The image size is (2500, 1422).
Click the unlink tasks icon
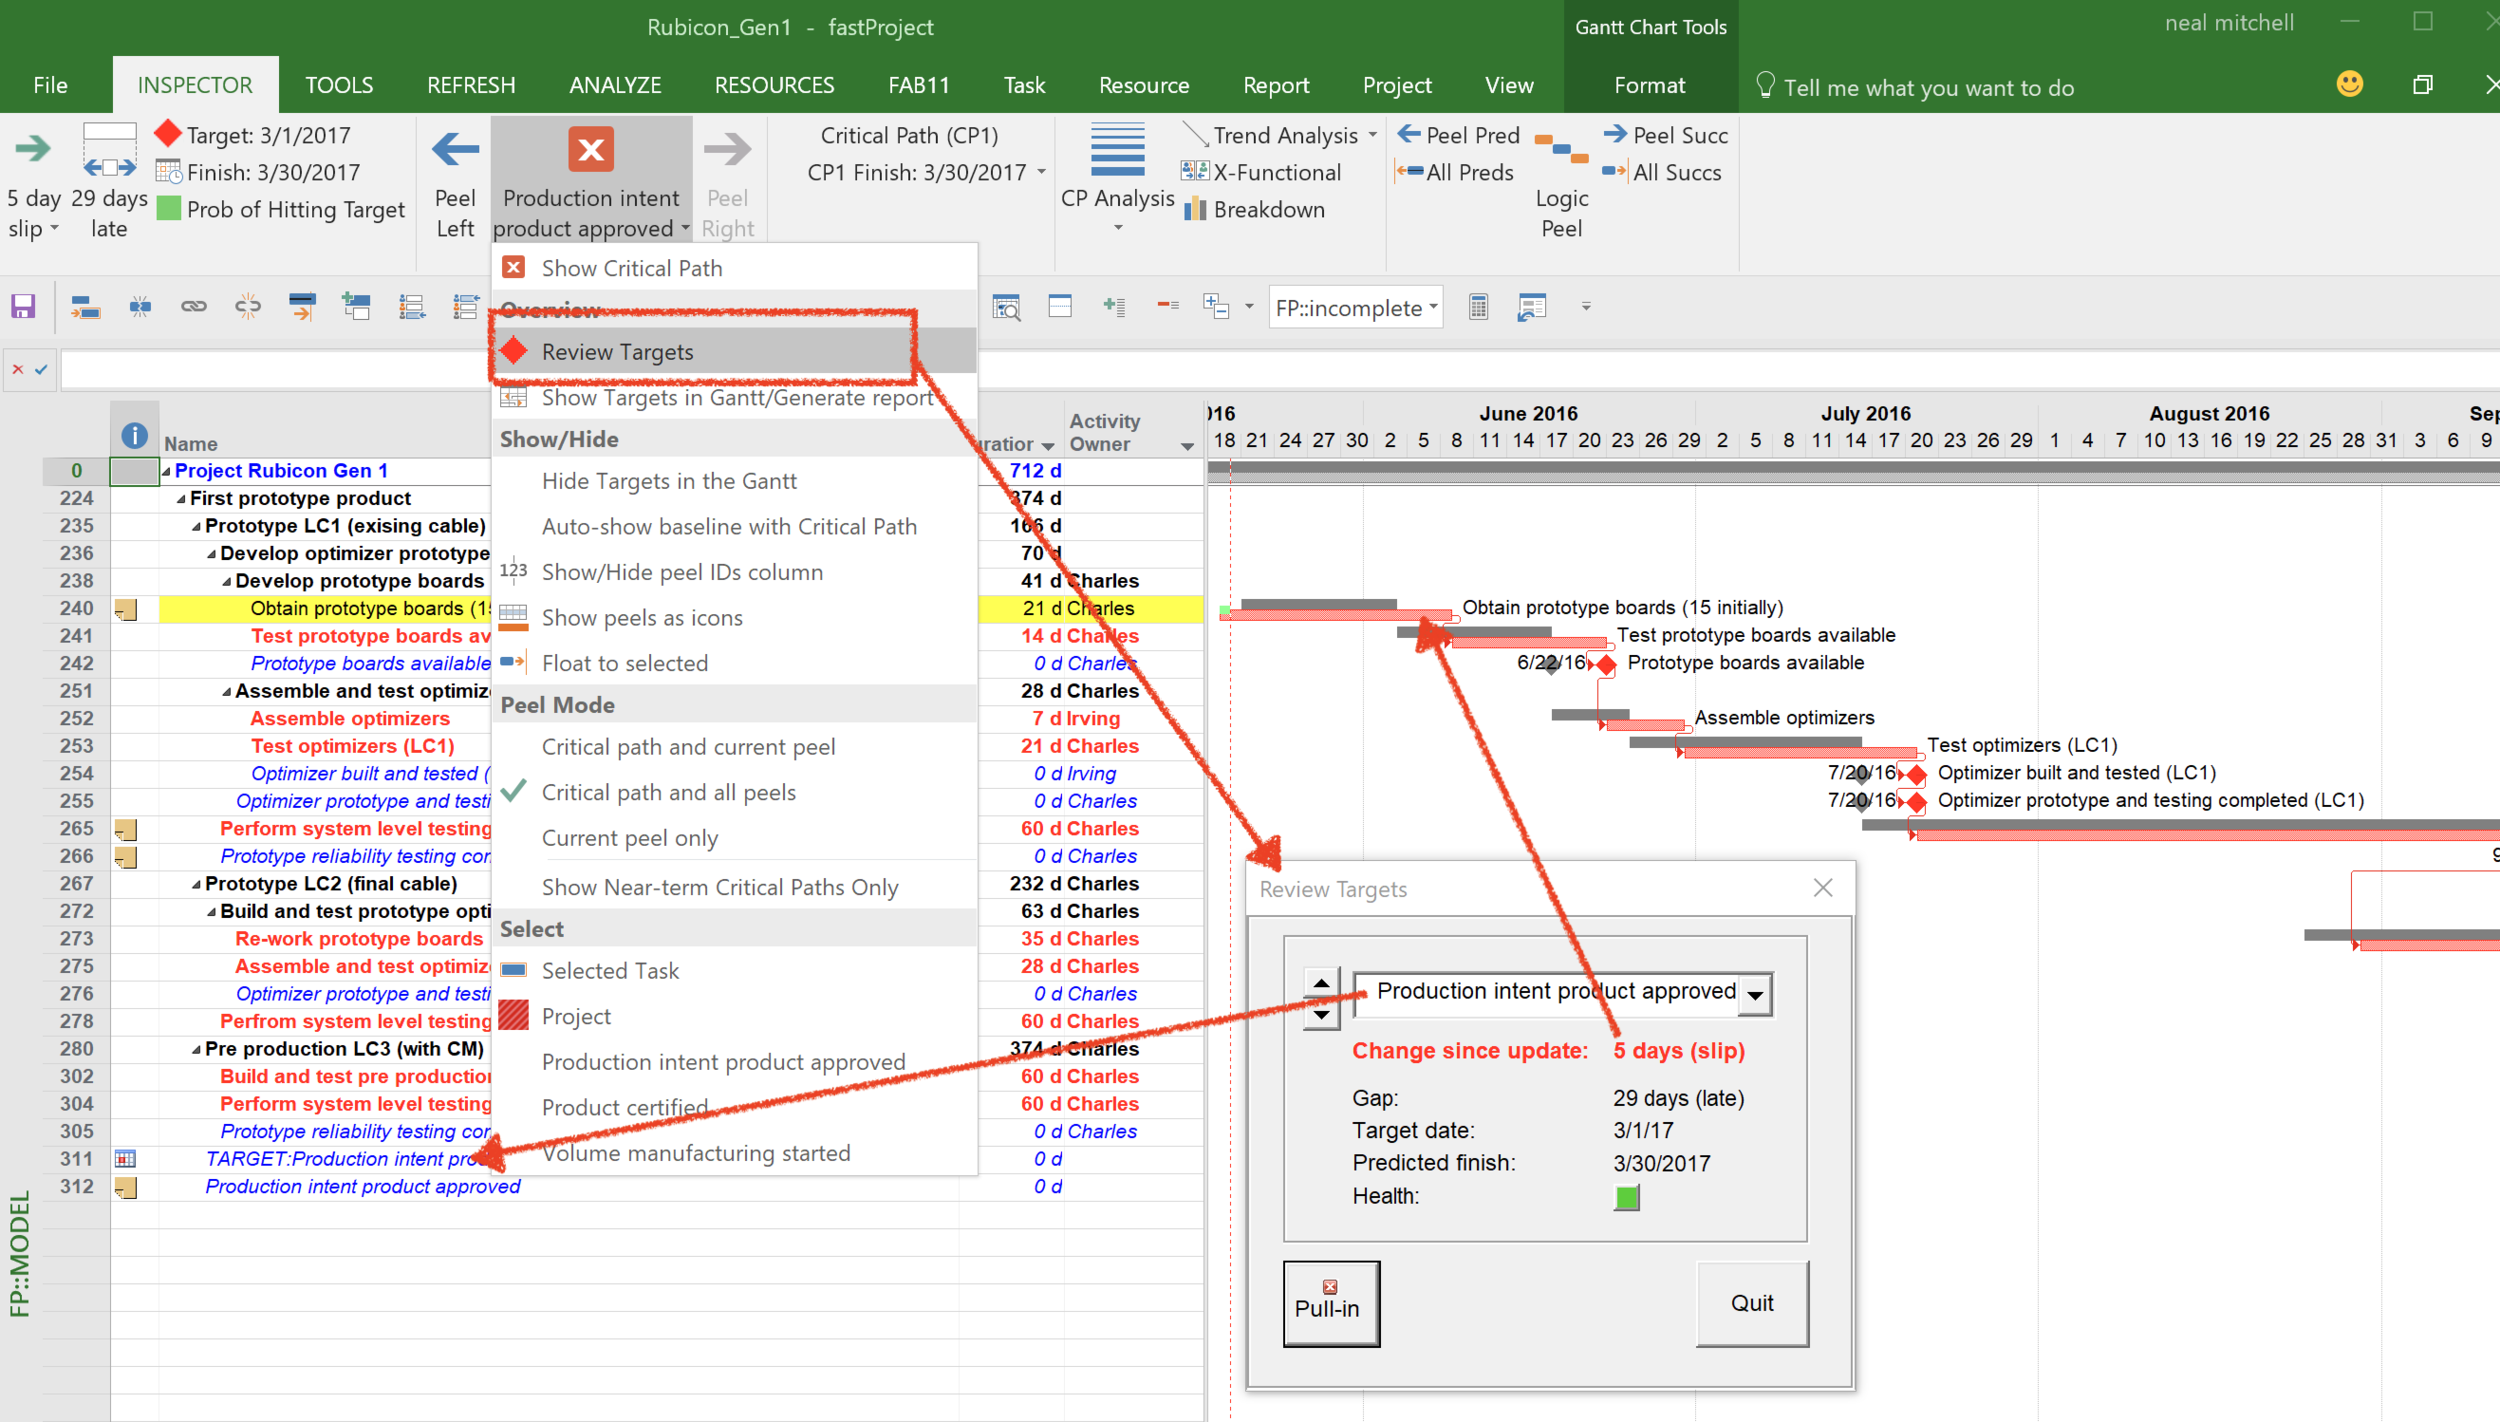tap(248, 307)
